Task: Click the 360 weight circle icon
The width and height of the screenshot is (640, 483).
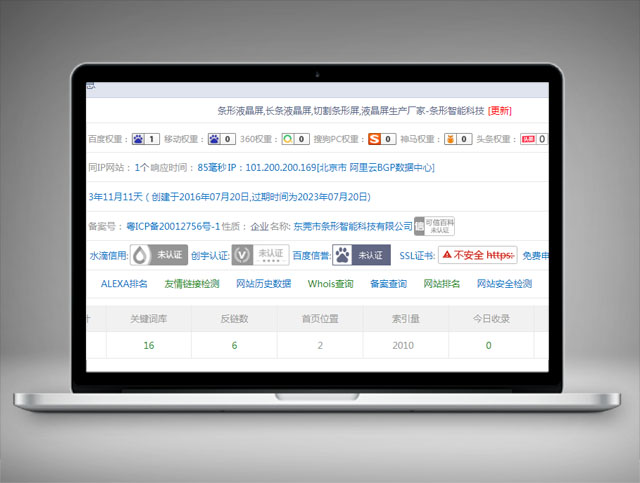Action: (x=288, y=139)
